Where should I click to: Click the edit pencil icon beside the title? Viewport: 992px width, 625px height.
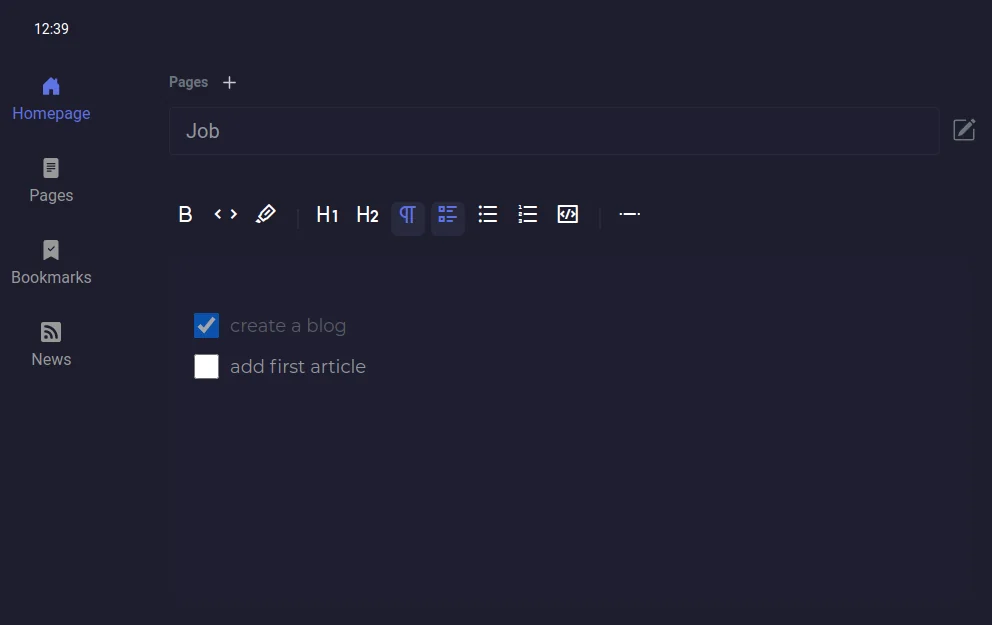(x=964, y=130)
